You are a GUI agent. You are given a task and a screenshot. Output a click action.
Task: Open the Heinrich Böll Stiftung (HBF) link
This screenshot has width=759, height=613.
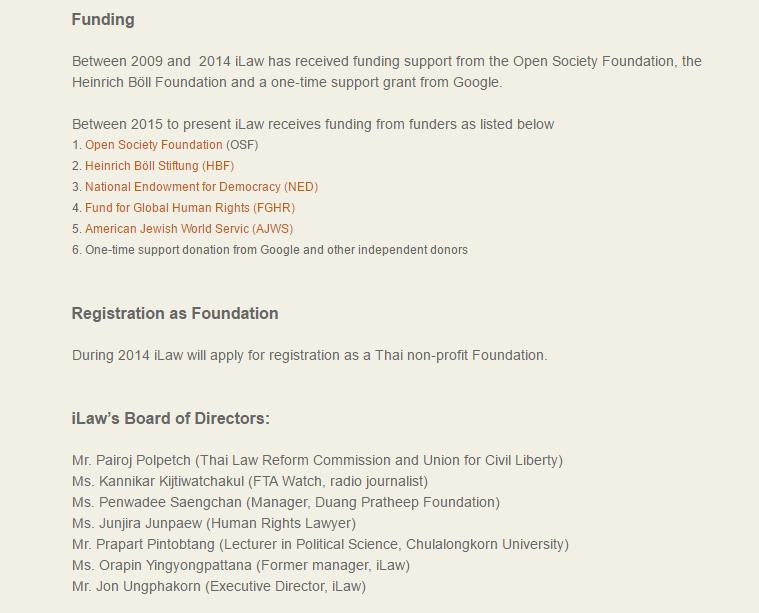(159, 166)
